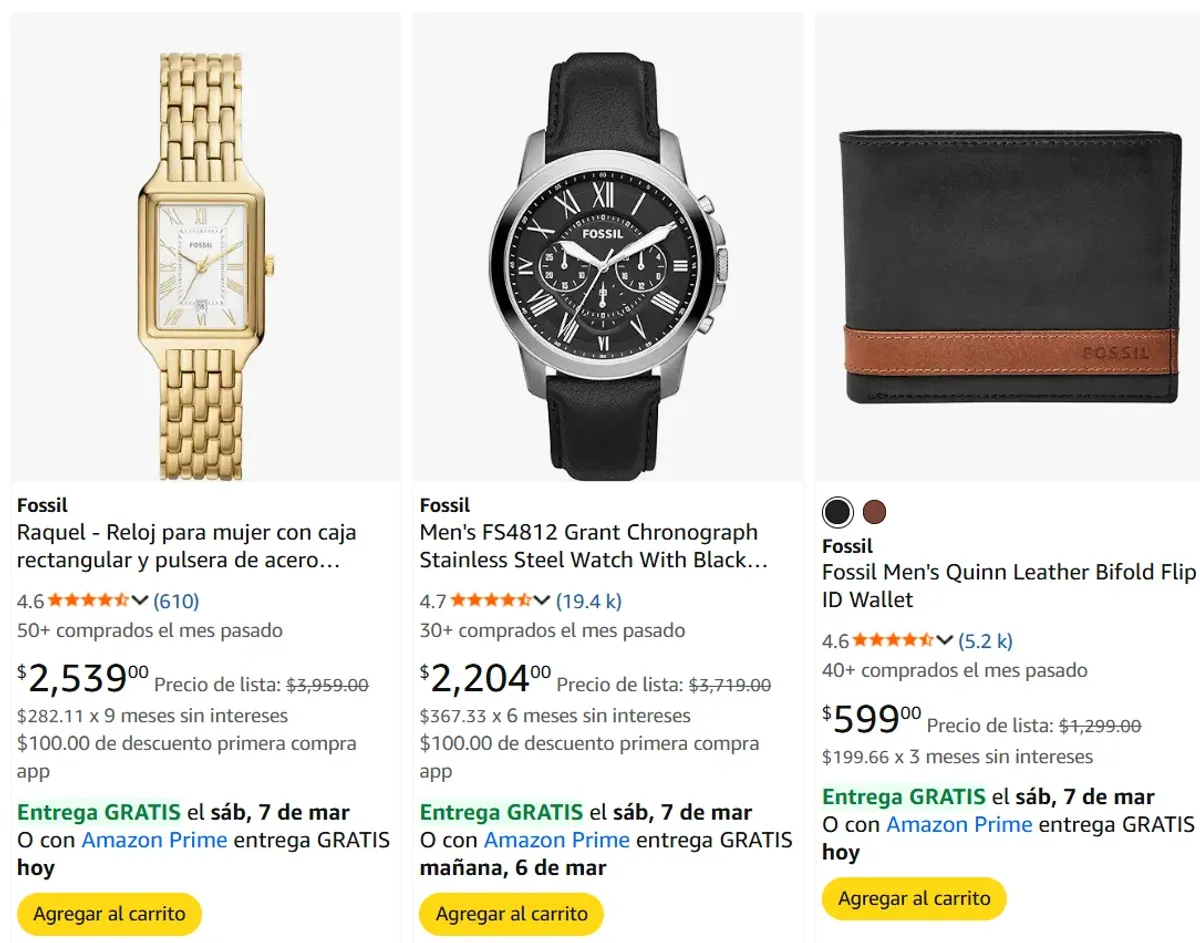The height and width of the screenshot is (943, 1200).
Task: Add the Grant chronograph to the cart
Action: (511, 913)
